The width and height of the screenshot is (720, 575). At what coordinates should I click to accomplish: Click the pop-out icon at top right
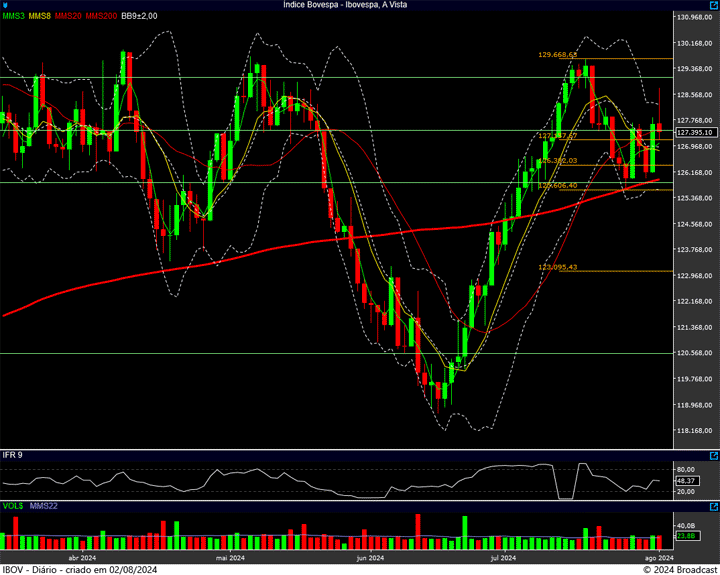[712, 5]
